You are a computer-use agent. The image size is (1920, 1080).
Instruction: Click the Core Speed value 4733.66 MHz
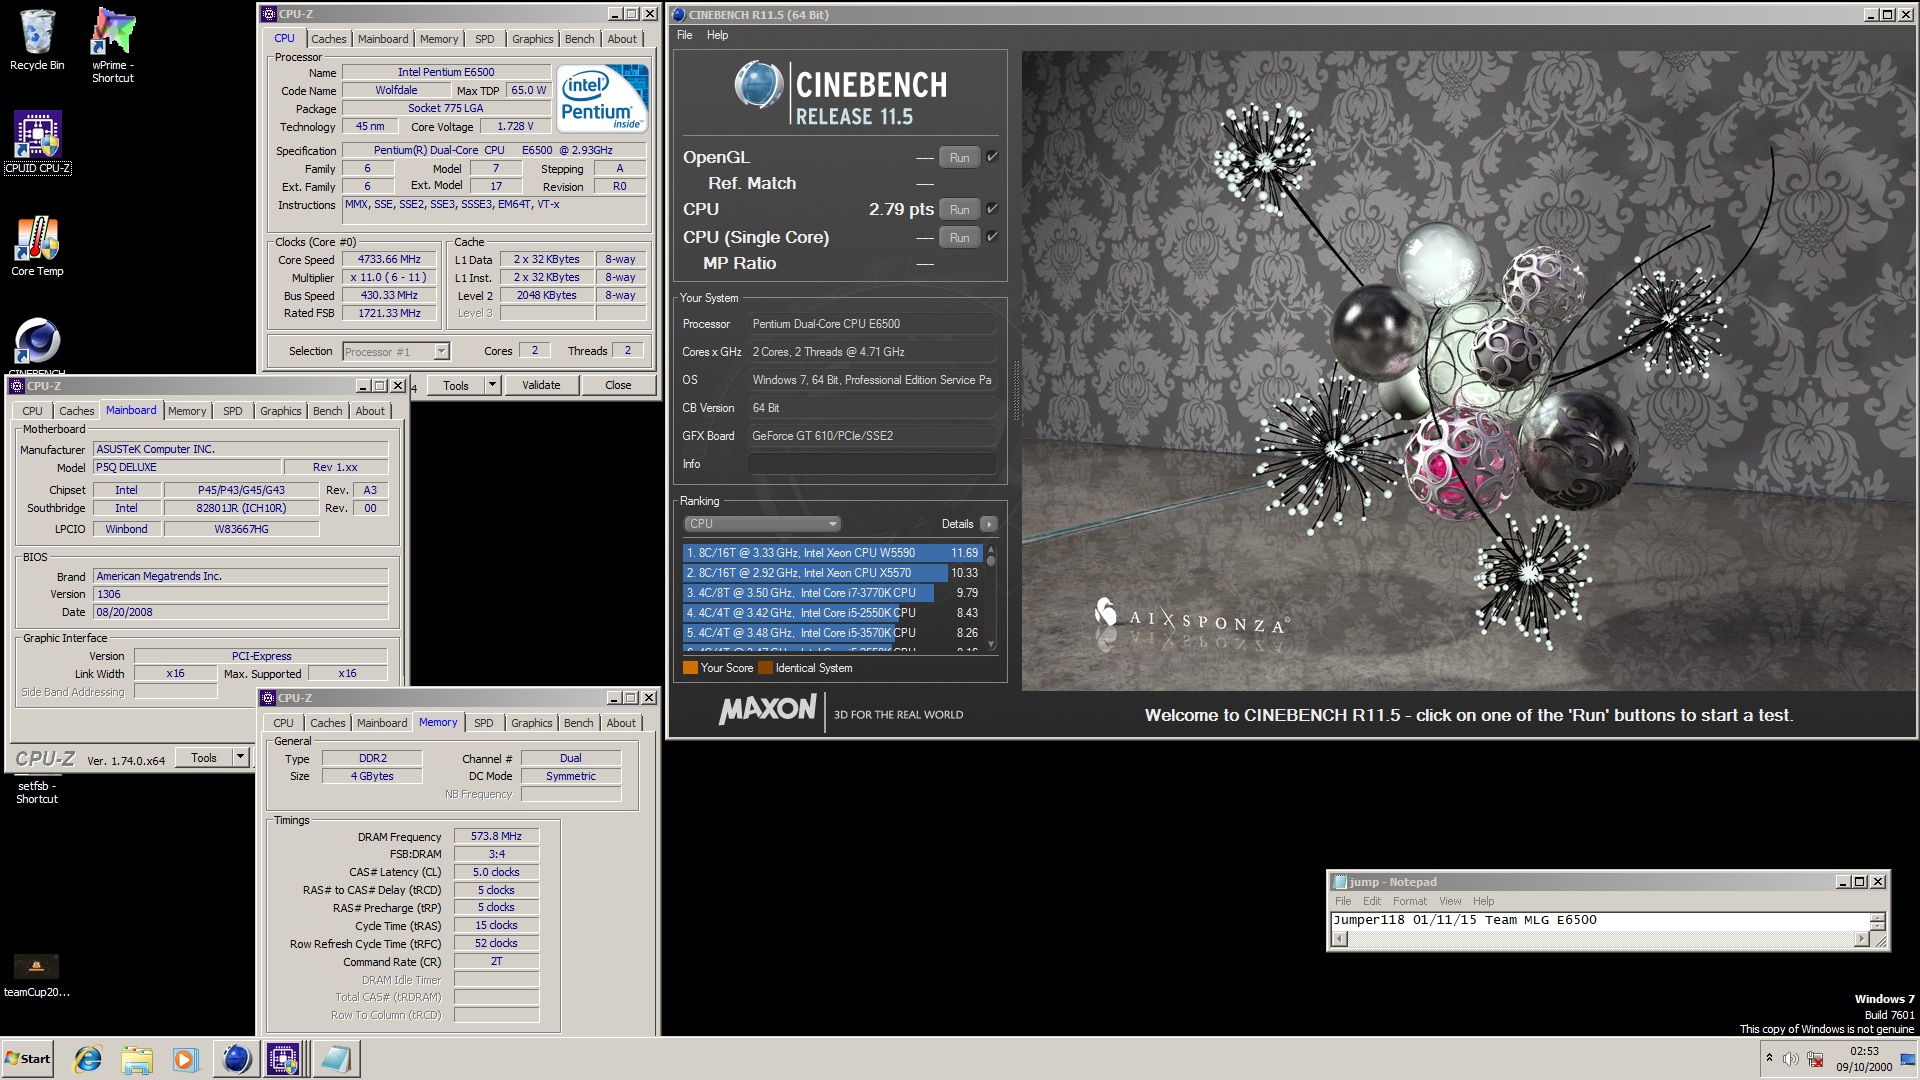[390, 260]
